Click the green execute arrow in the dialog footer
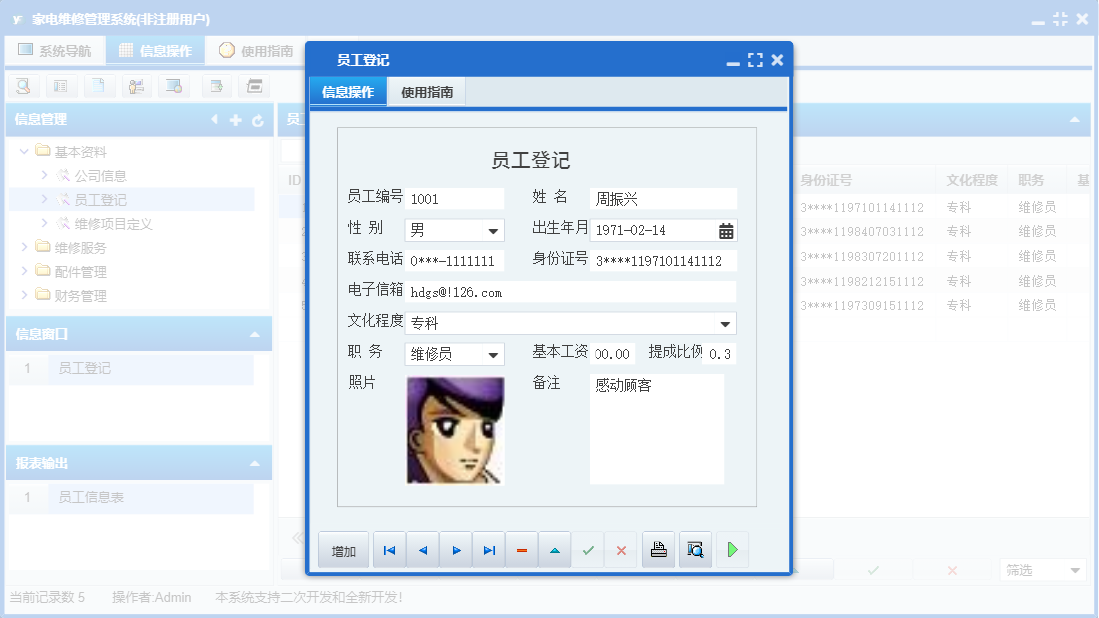Image resolution: width=1099 pixels, height=618 pixels. [733, 549]
